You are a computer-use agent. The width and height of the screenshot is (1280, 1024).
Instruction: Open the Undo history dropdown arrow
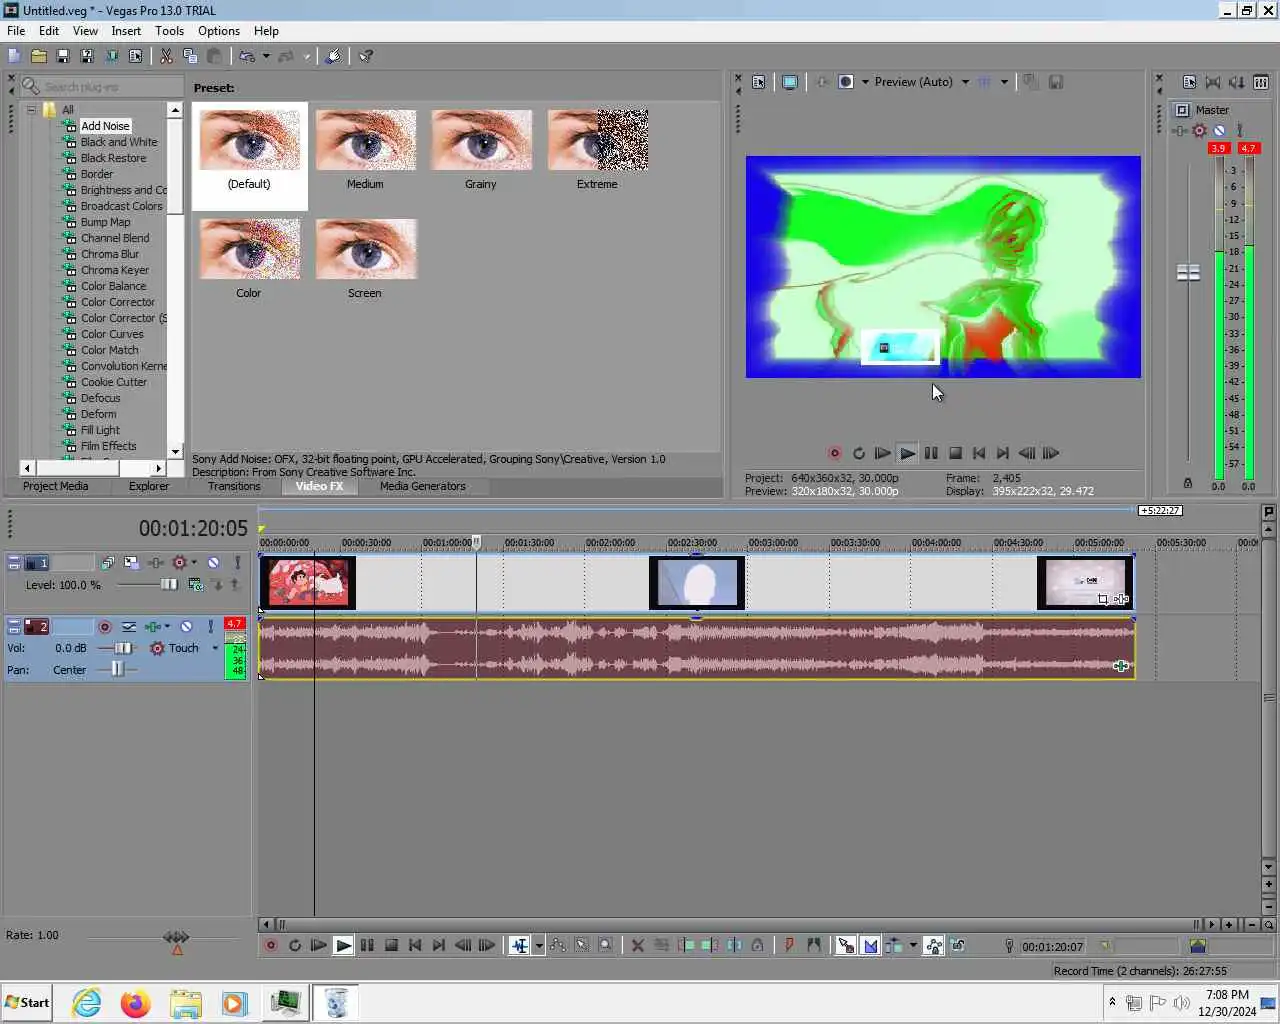pyautogui.click(x=266, y=57)
